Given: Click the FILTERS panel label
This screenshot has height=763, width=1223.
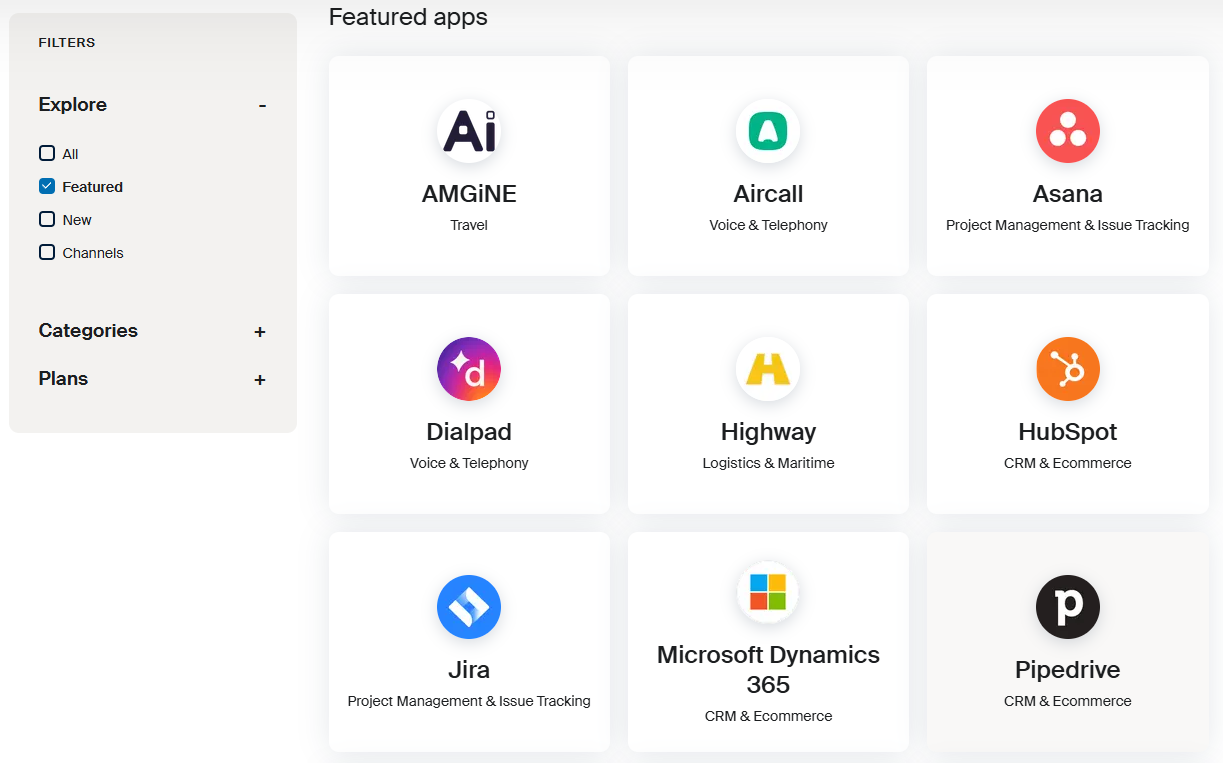Looking at the screenshot, I should coord(67,43).
